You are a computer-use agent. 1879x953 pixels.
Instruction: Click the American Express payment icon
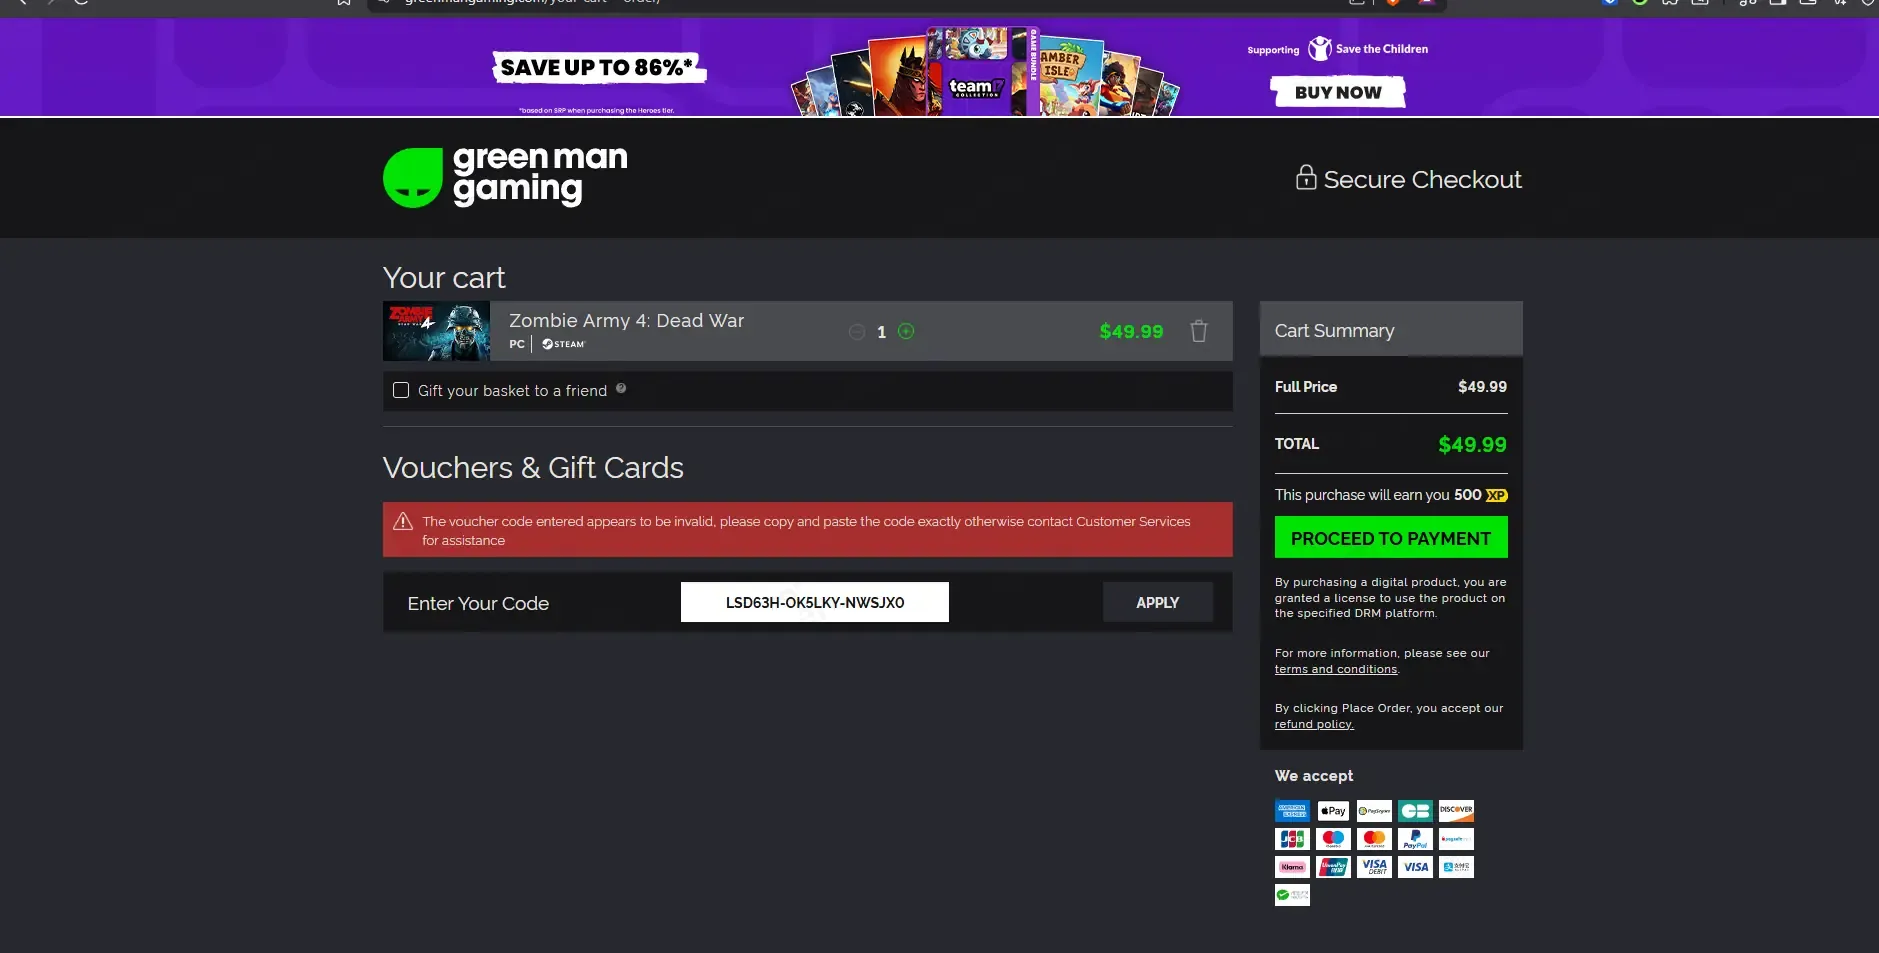pos(1292,811)
